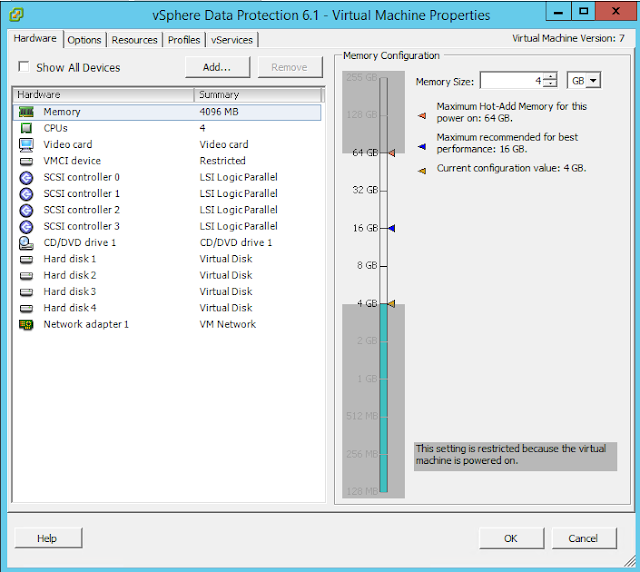Select the SCSI controller 2 label
Image resolution: width=640 pixels, height=572 pixels.
point(82,210)
